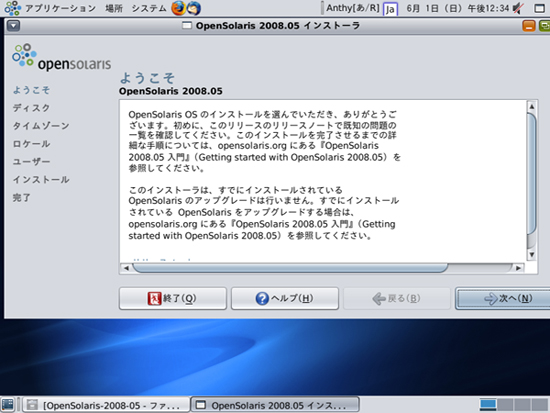Select the タイムゾーン step in the sidebar
The width and height of the screenshot is (550, 413).
41,126
